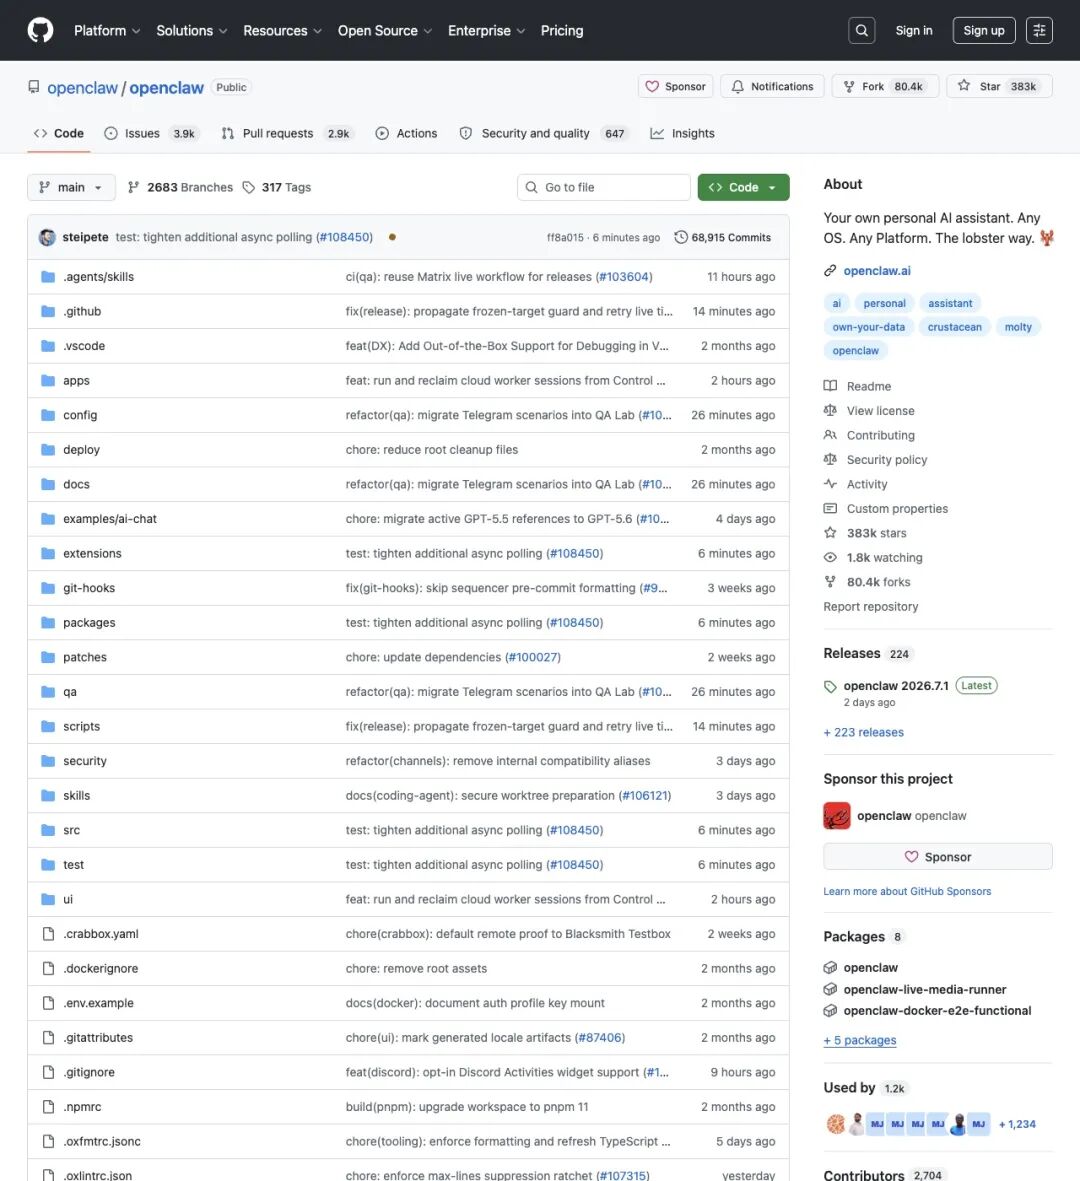The image size is (1080, 1181).
Task: Open pull request #103604 link
Action: coord(624,277)
